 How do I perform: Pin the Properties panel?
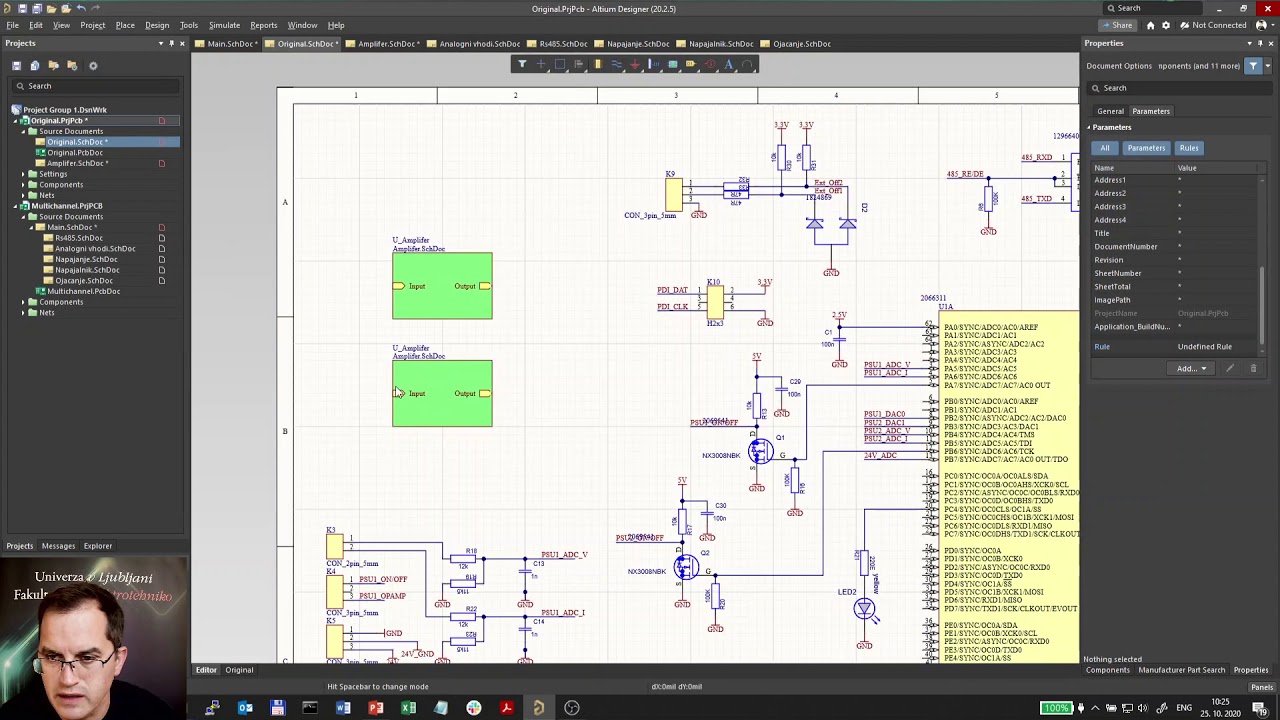[1260, 43]
